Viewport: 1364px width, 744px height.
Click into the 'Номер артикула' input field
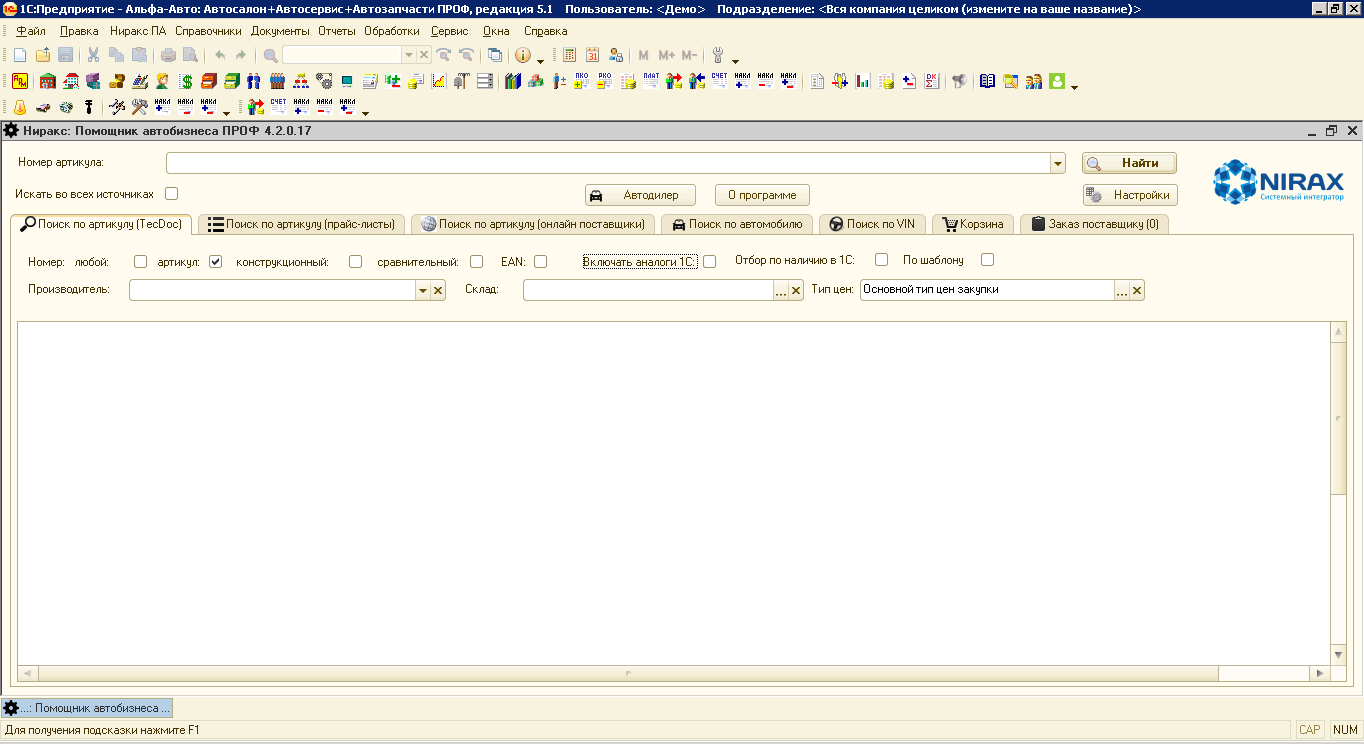pyautogui.click(x=608, y=163)
